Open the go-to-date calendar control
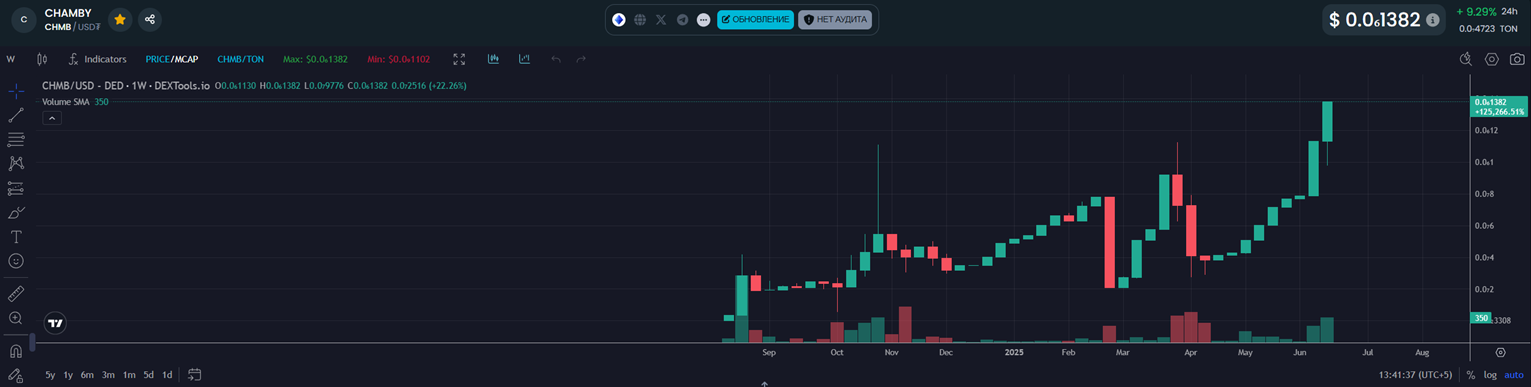 coord(194,375)
